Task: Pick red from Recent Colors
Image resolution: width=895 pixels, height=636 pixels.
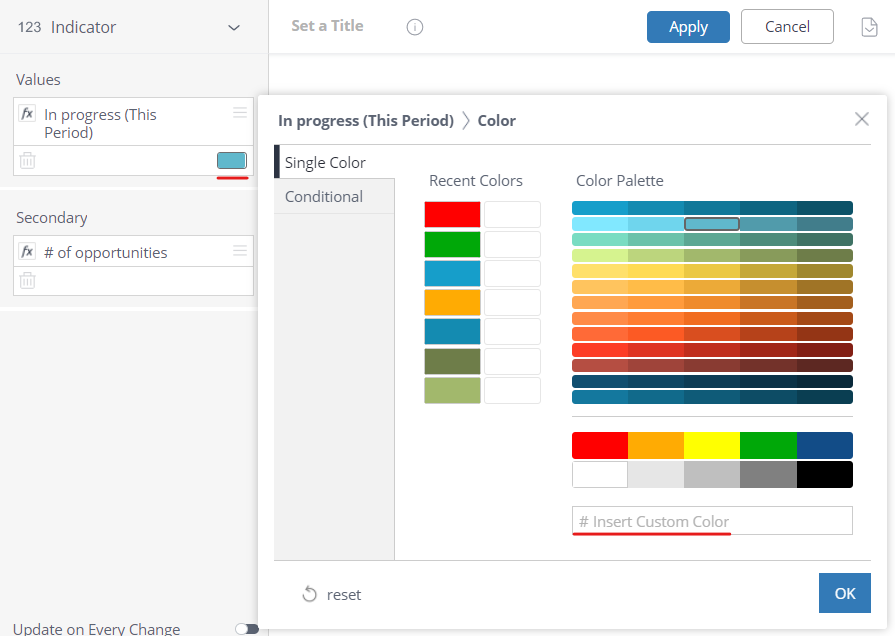Action: coord(452,215)
